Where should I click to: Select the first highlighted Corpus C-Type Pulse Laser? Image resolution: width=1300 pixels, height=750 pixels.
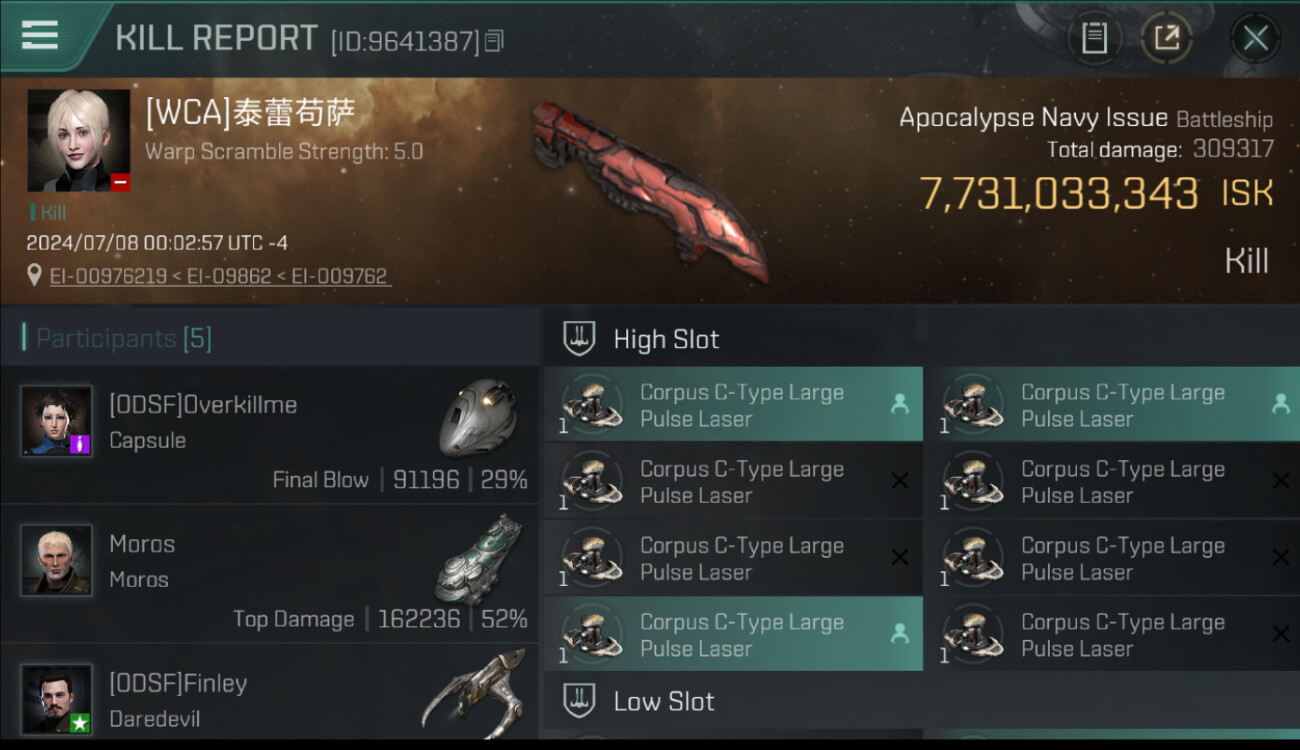733,405
